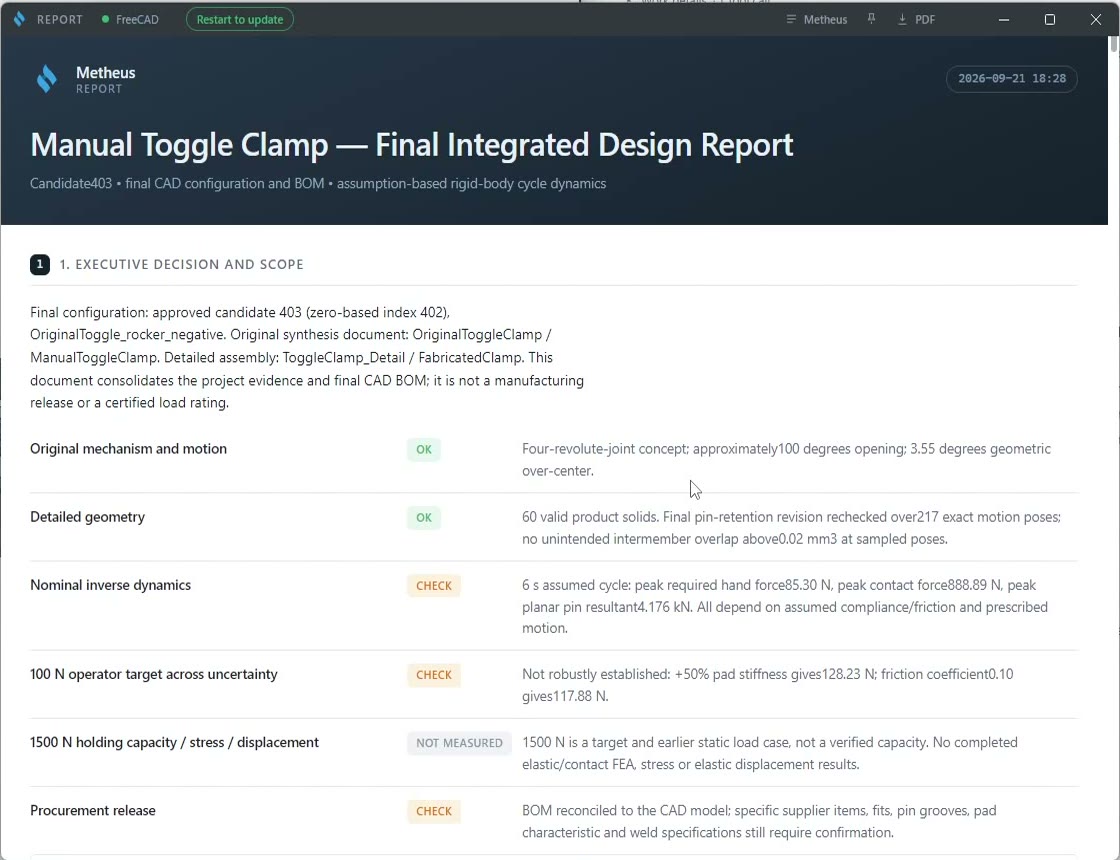Click the REPORT label in title bar
Screen dimensions: 1120x860
pos(60,19)
